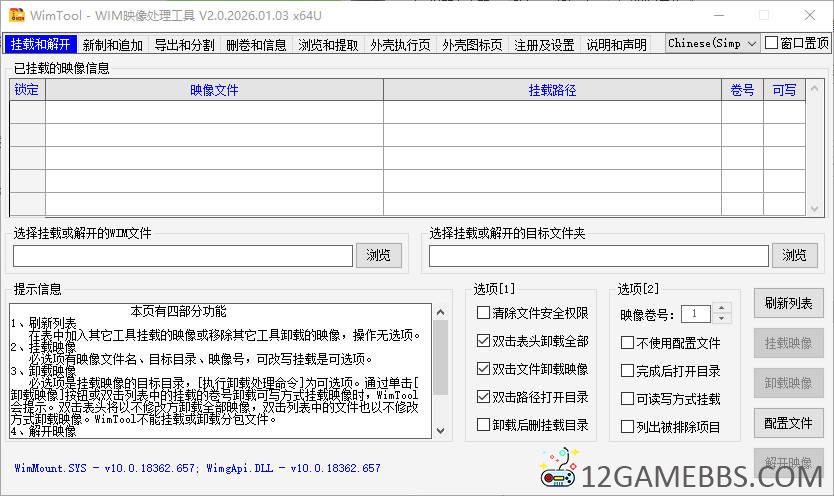Open the 注册及设置 tab
Viewport: 834px width, 496px height.
click(544, 45)
